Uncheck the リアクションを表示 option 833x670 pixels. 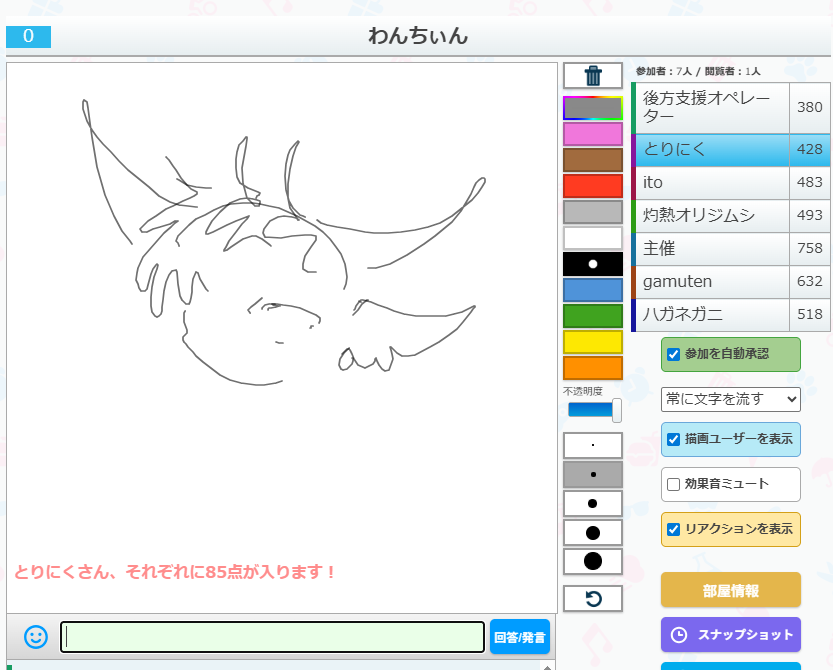[674, 529]
